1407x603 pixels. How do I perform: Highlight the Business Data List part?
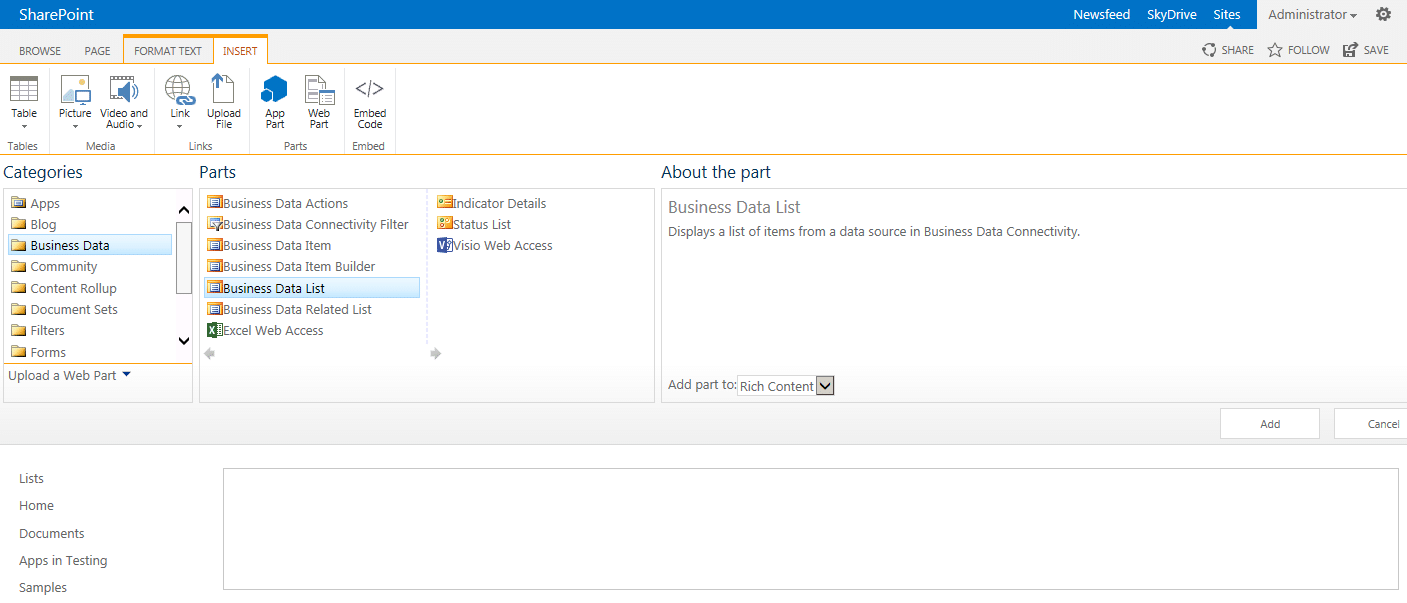(312, 288)
